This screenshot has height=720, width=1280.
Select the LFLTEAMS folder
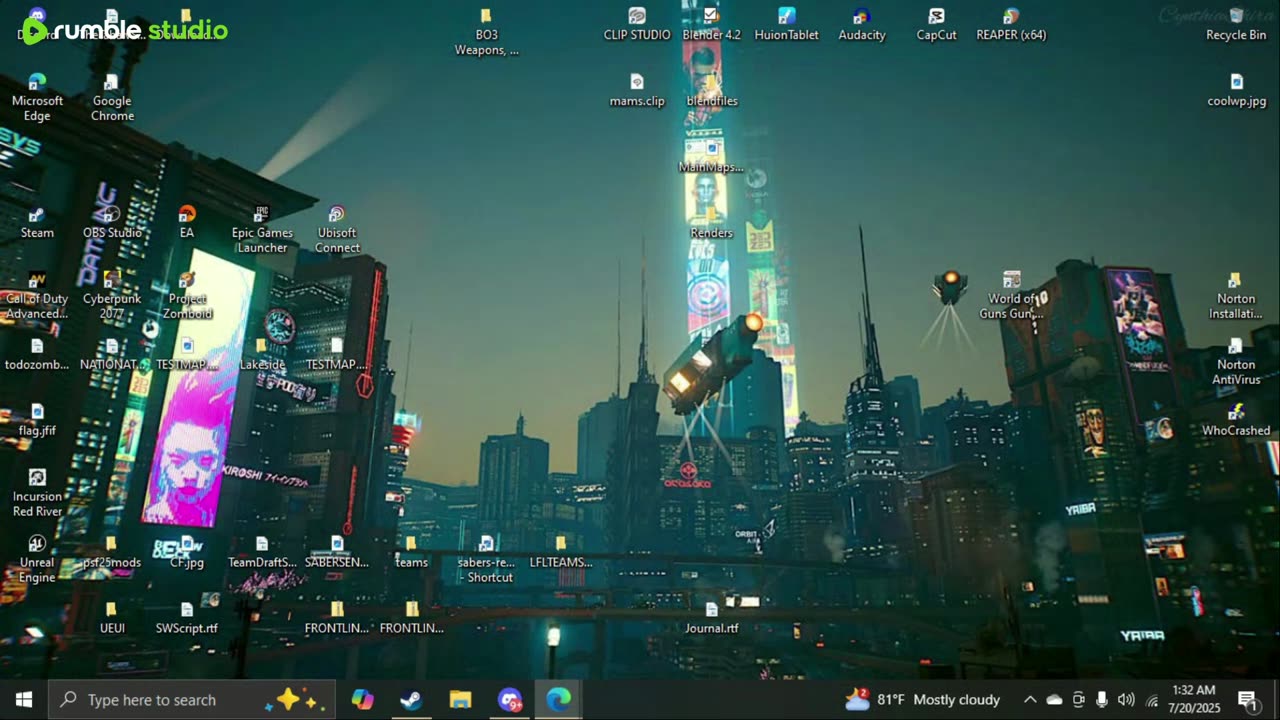561,551
